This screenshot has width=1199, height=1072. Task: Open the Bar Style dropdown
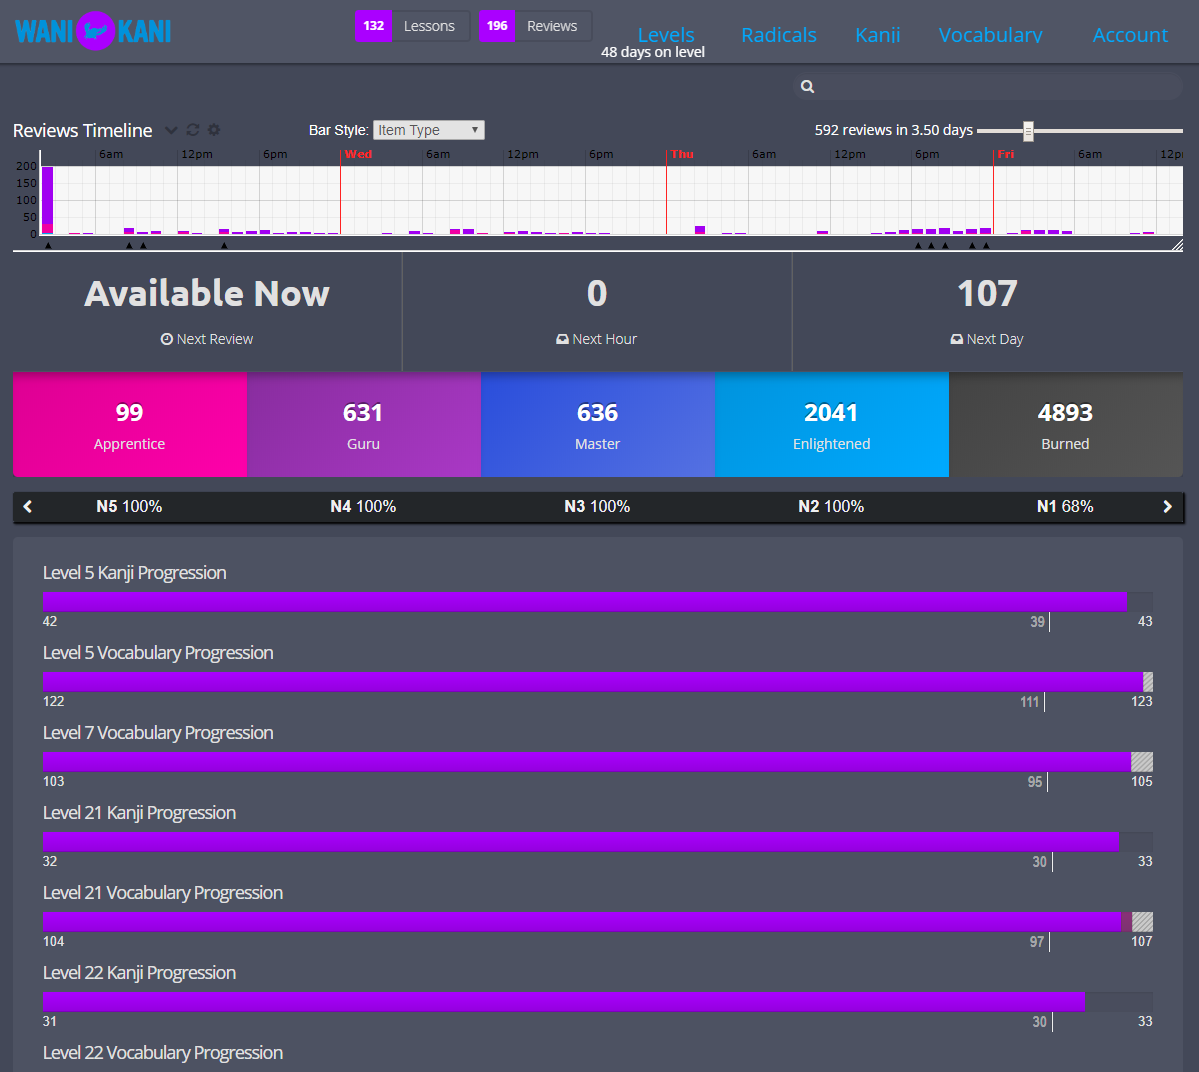[428, 130]
